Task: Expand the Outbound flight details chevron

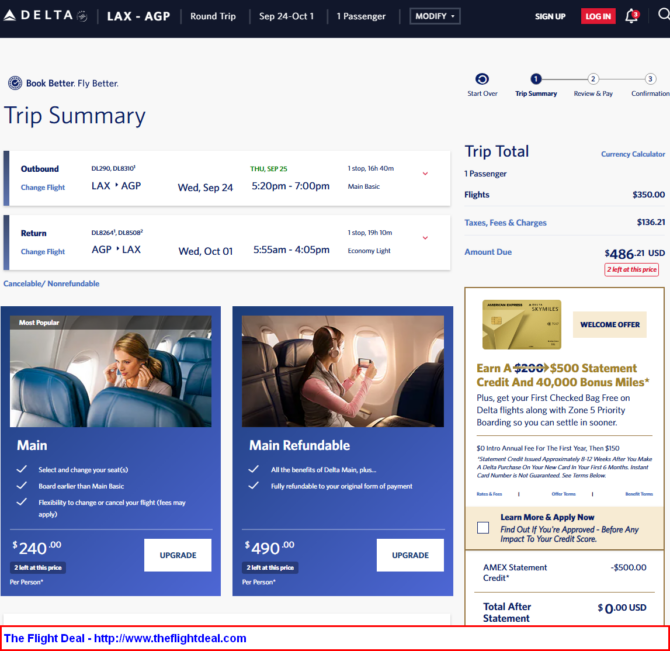Action: [425, 174]
